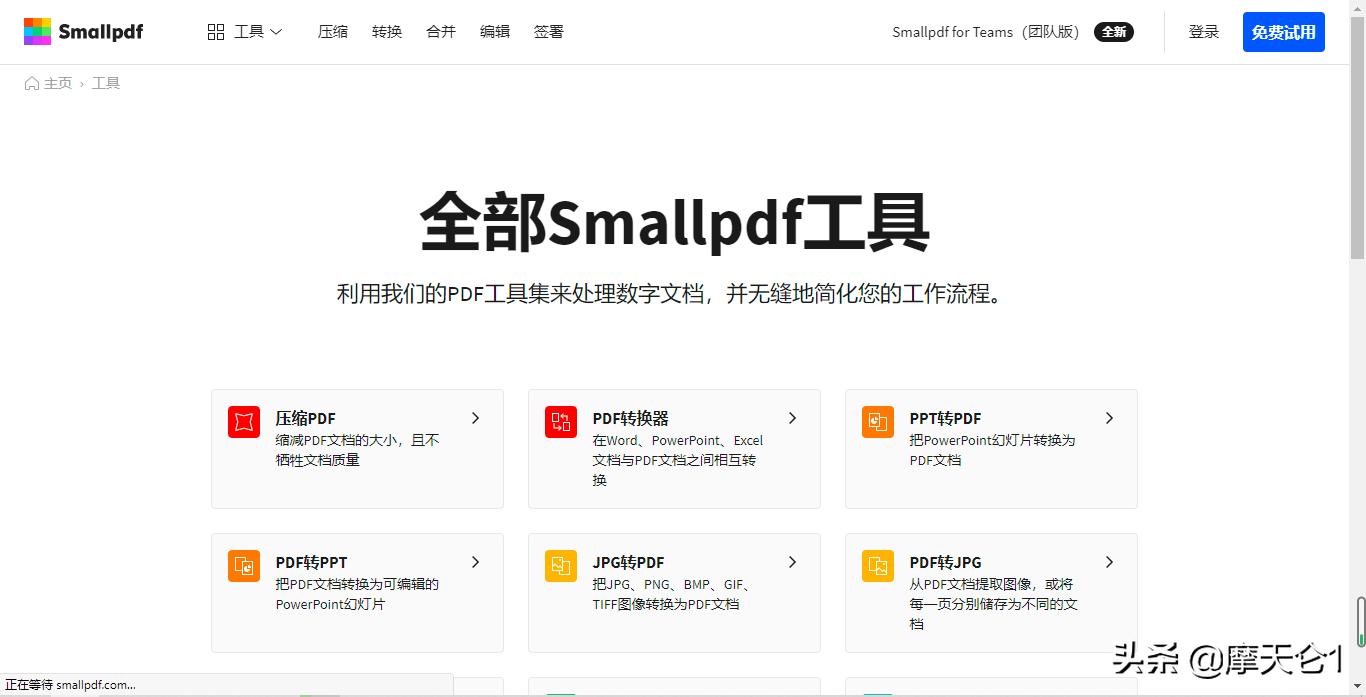The height and width of the screenshot is (697, 1366).
Task: Select 压缩 in top navigation
Action: click(333, 32)
